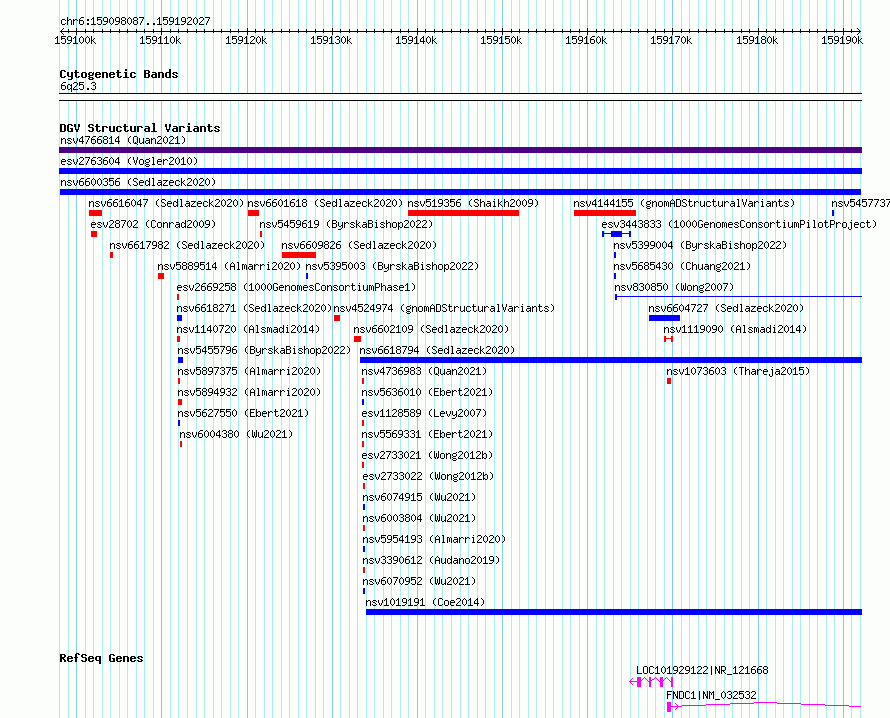Viewport: 890px width, 718px height.
Task: Click the nsv6601618 (Sedlazeck2020) red bar
Action: click(x=253, y=213)
